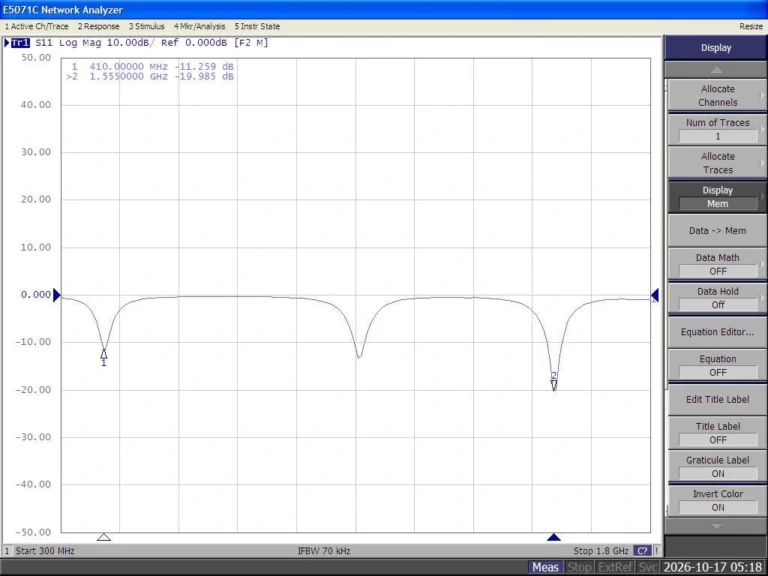Viewport: 768px width, 576px height.
Task: Click active marker 2 indicator on frequency axis
Action: point(554,537)
